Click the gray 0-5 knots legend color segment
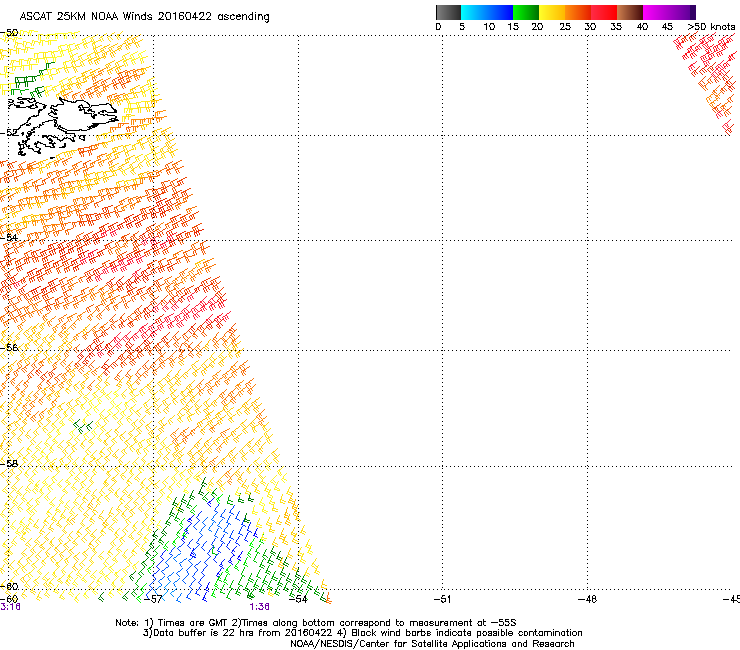The image size is (740, 650). (x=448, y=12)
